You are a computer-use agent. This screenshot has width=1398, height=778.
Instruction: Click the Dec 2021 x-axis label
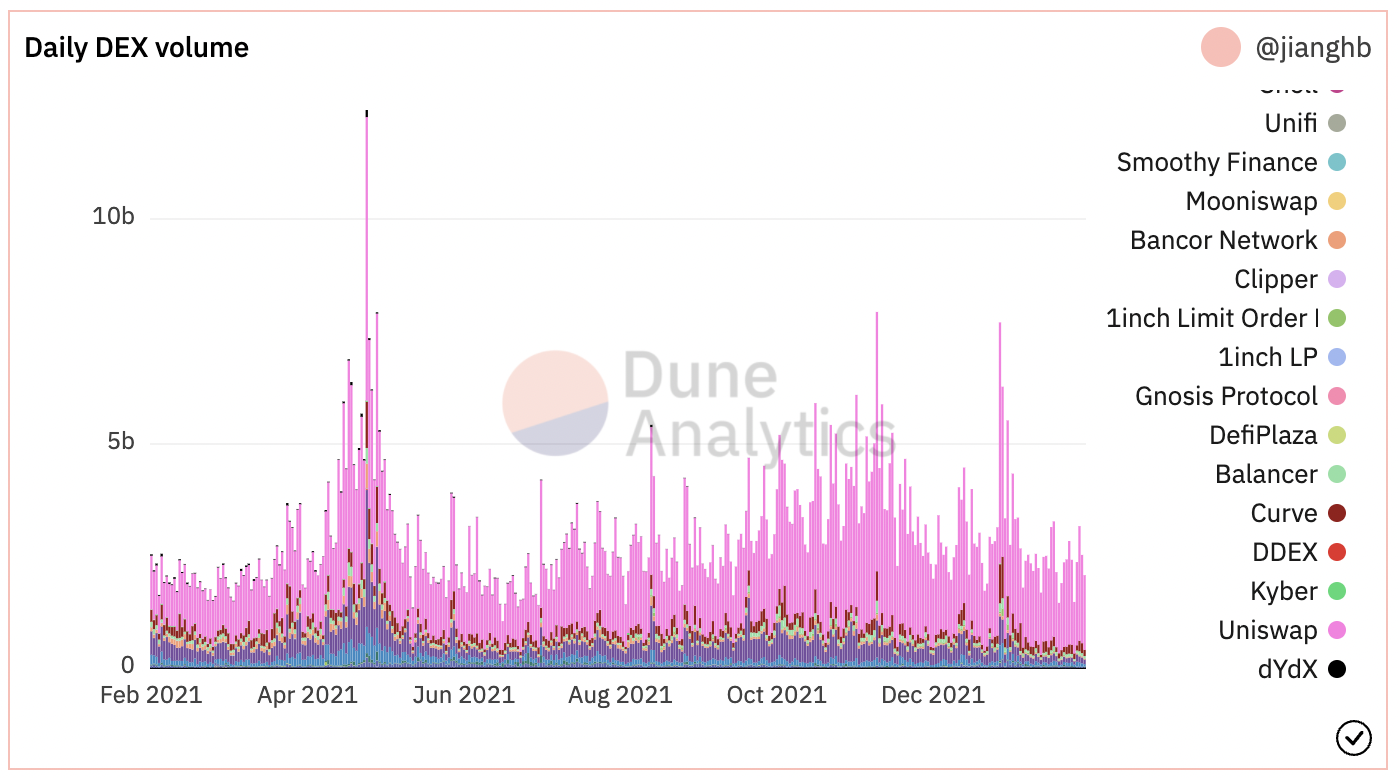click(933, 695)
